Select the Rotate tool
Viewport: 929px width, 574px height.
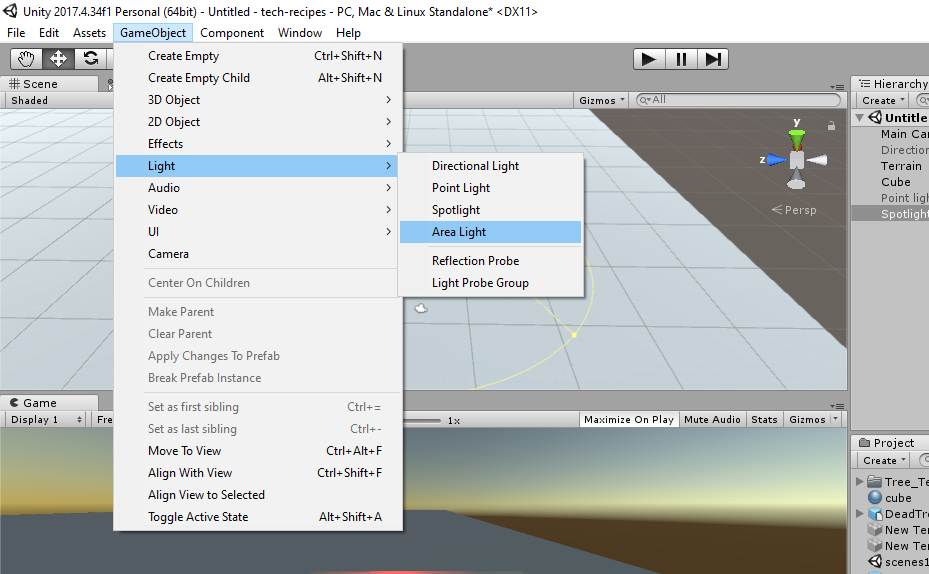[x=90, y=59]
